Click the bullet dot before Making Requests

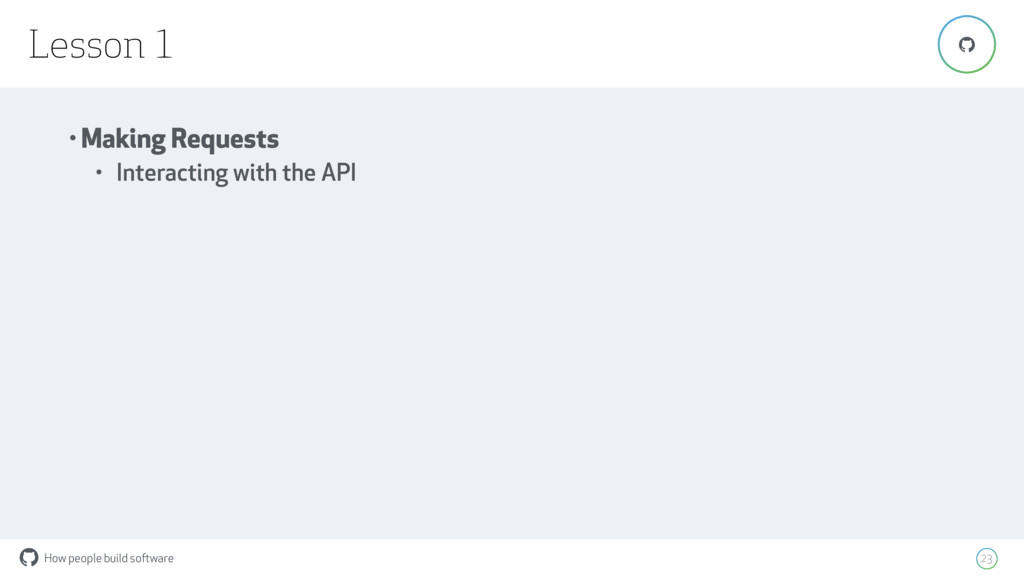pos(72,138)
